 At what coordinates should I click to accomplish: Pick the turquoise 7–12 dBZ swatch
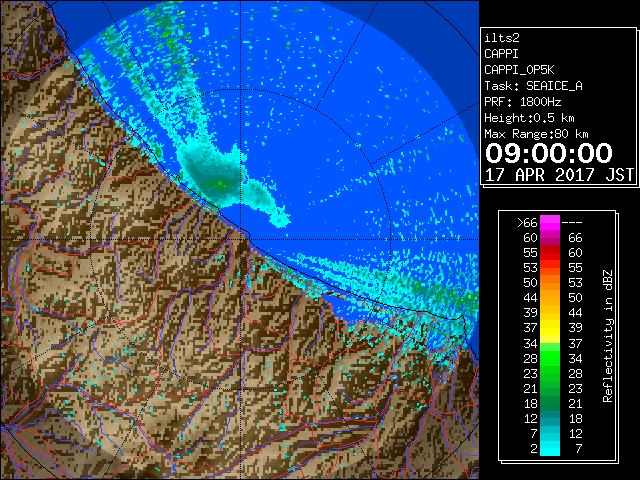550,433
